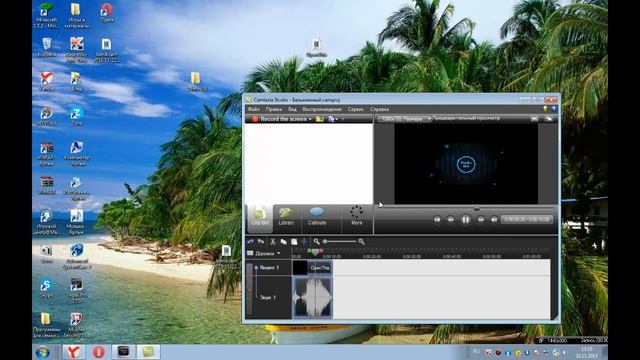Open the Produce and share dropdown arrow
Image resolution: width=640 pixels, height=360 pixels.
coord(337,119)
